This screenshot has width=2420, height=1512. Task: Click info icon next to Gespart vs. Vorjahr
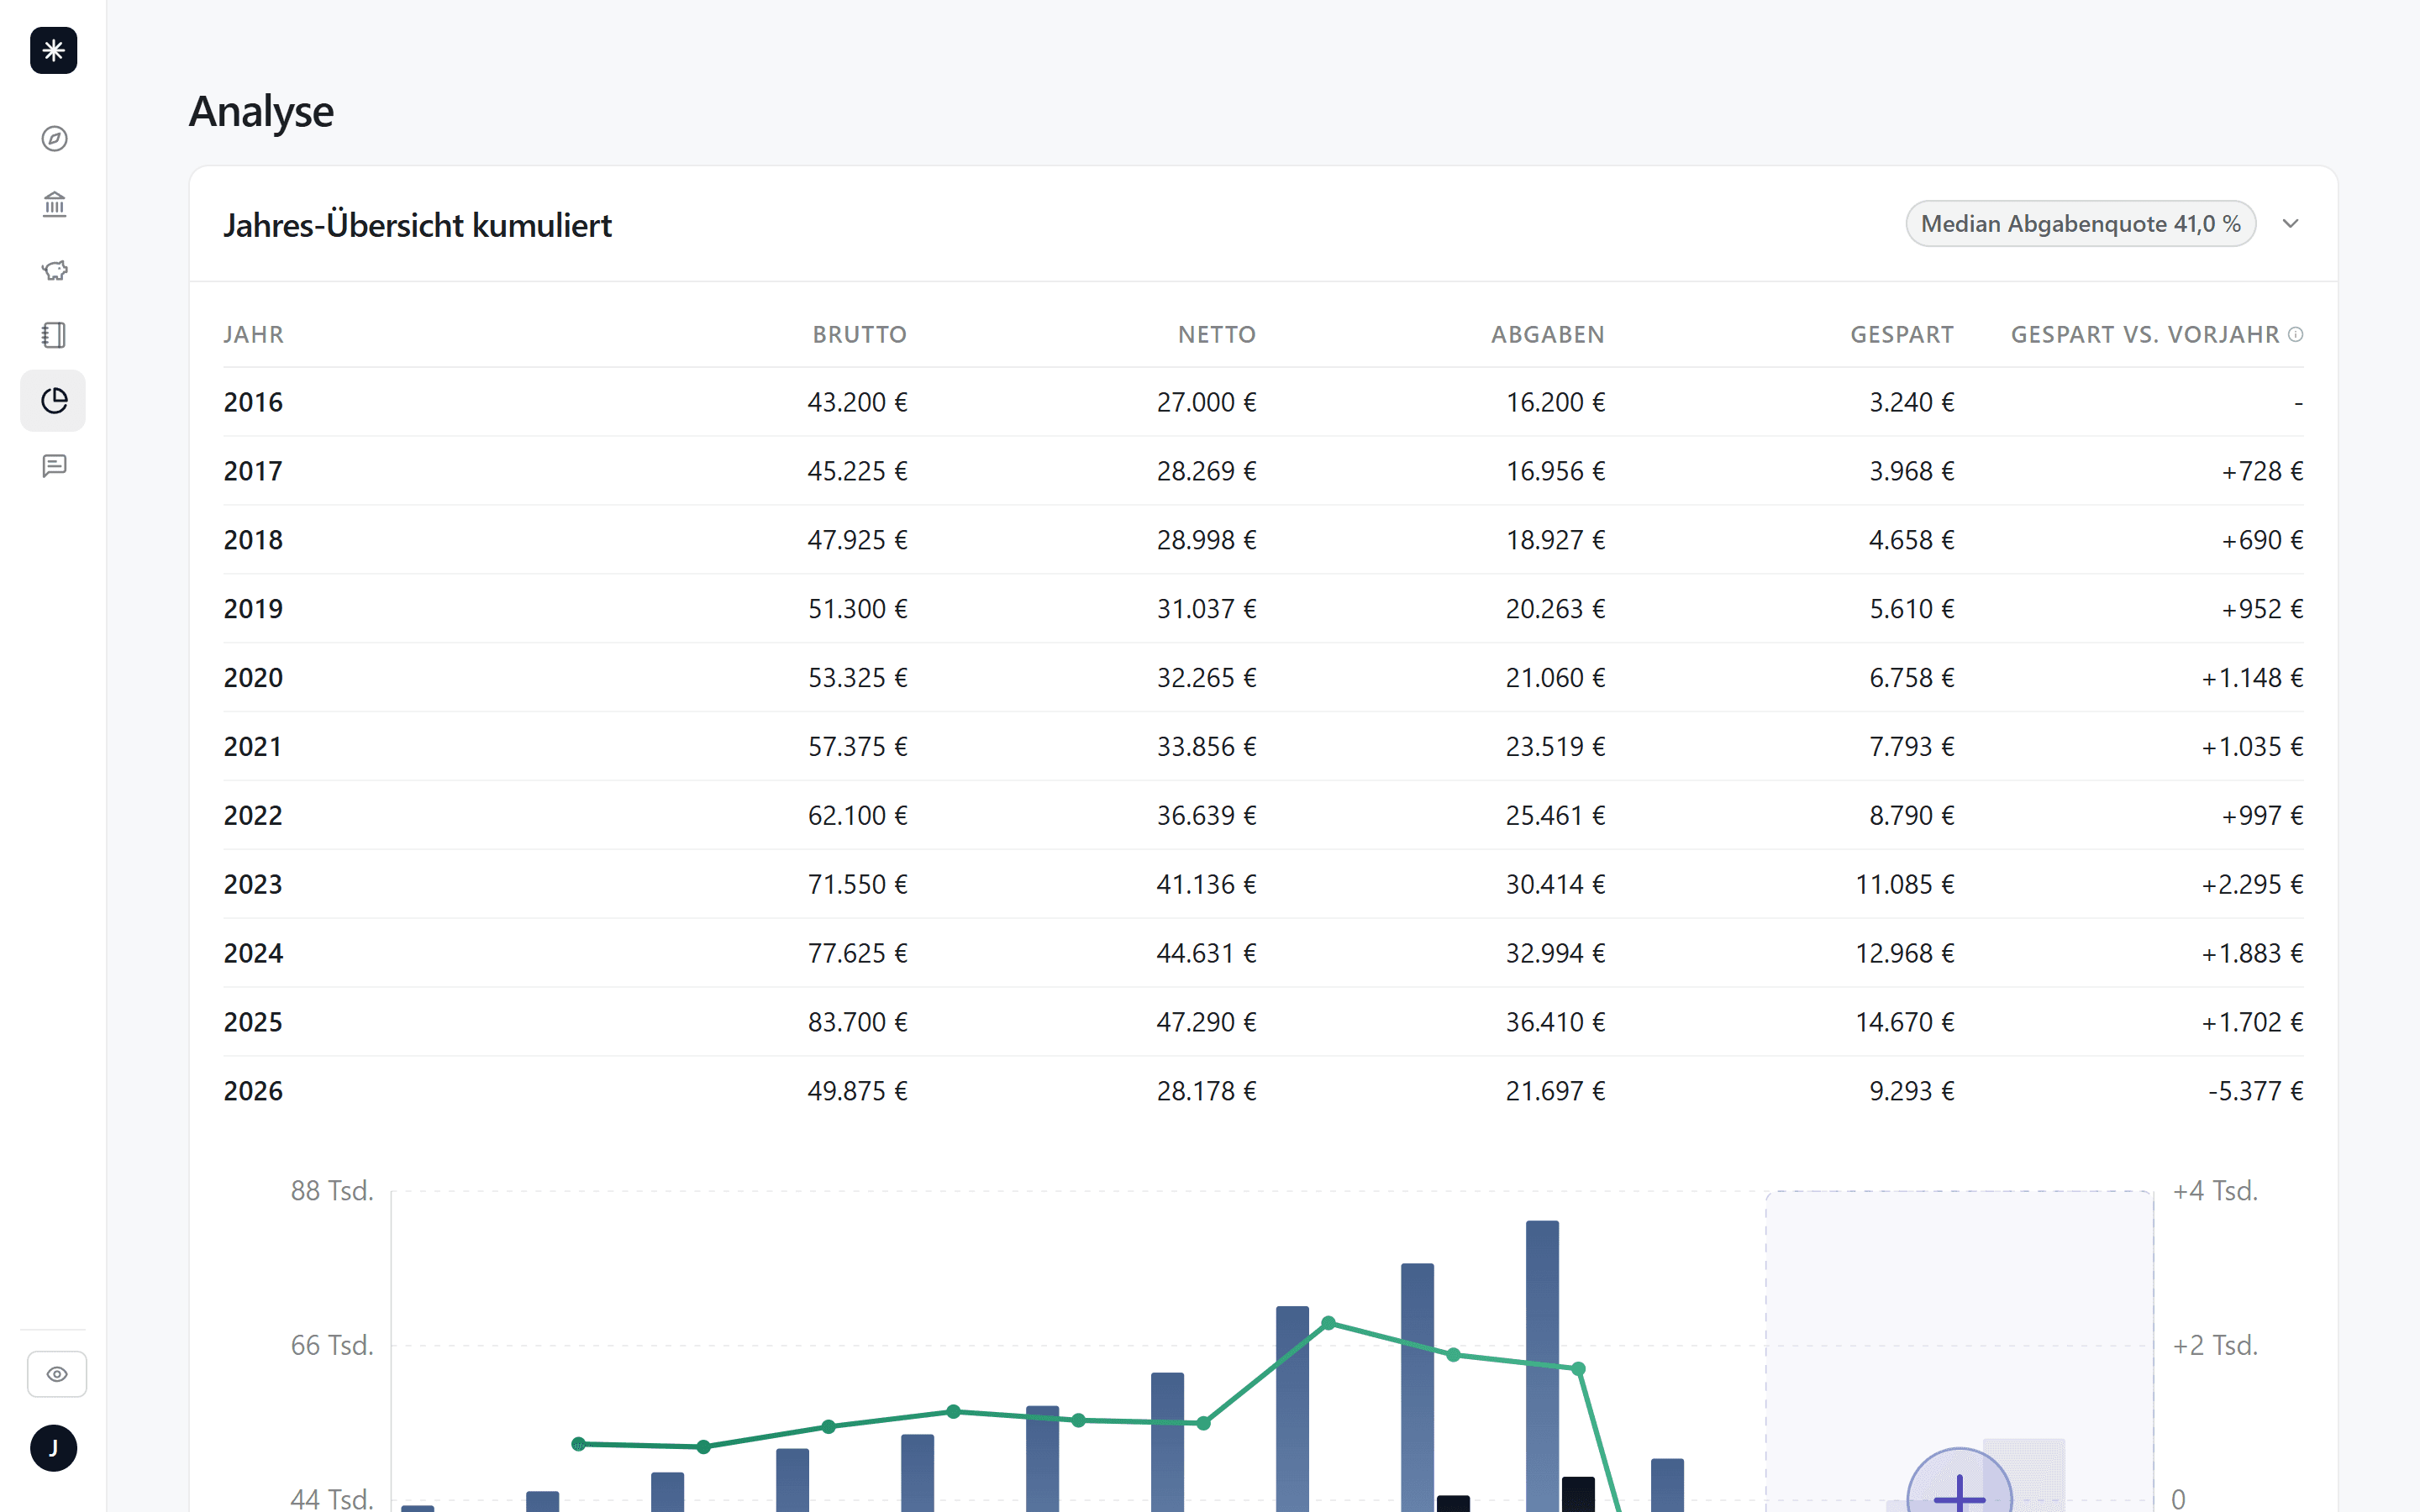2296,335
